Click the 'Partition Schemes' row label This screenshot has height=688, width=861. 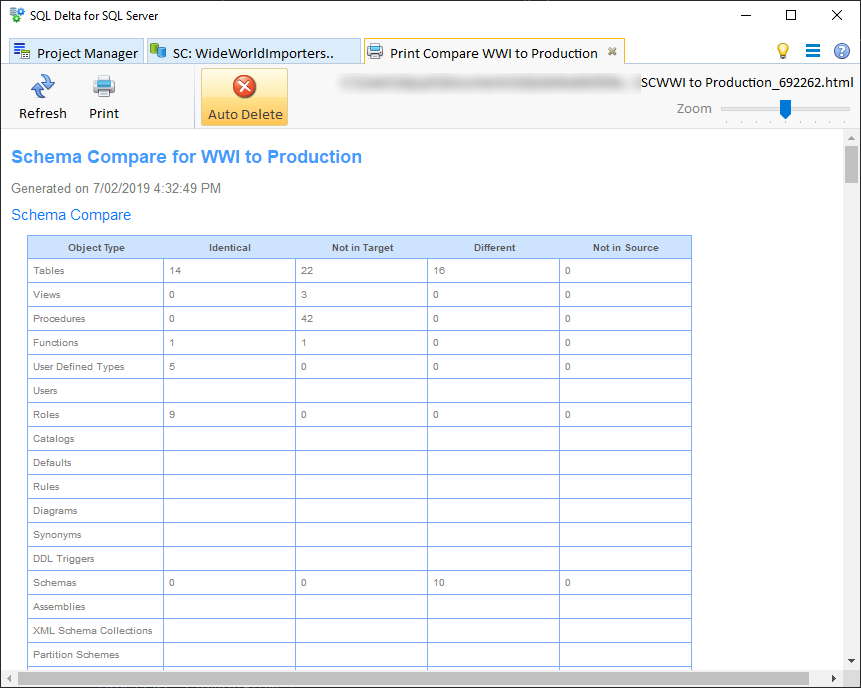tap(76, 655)
